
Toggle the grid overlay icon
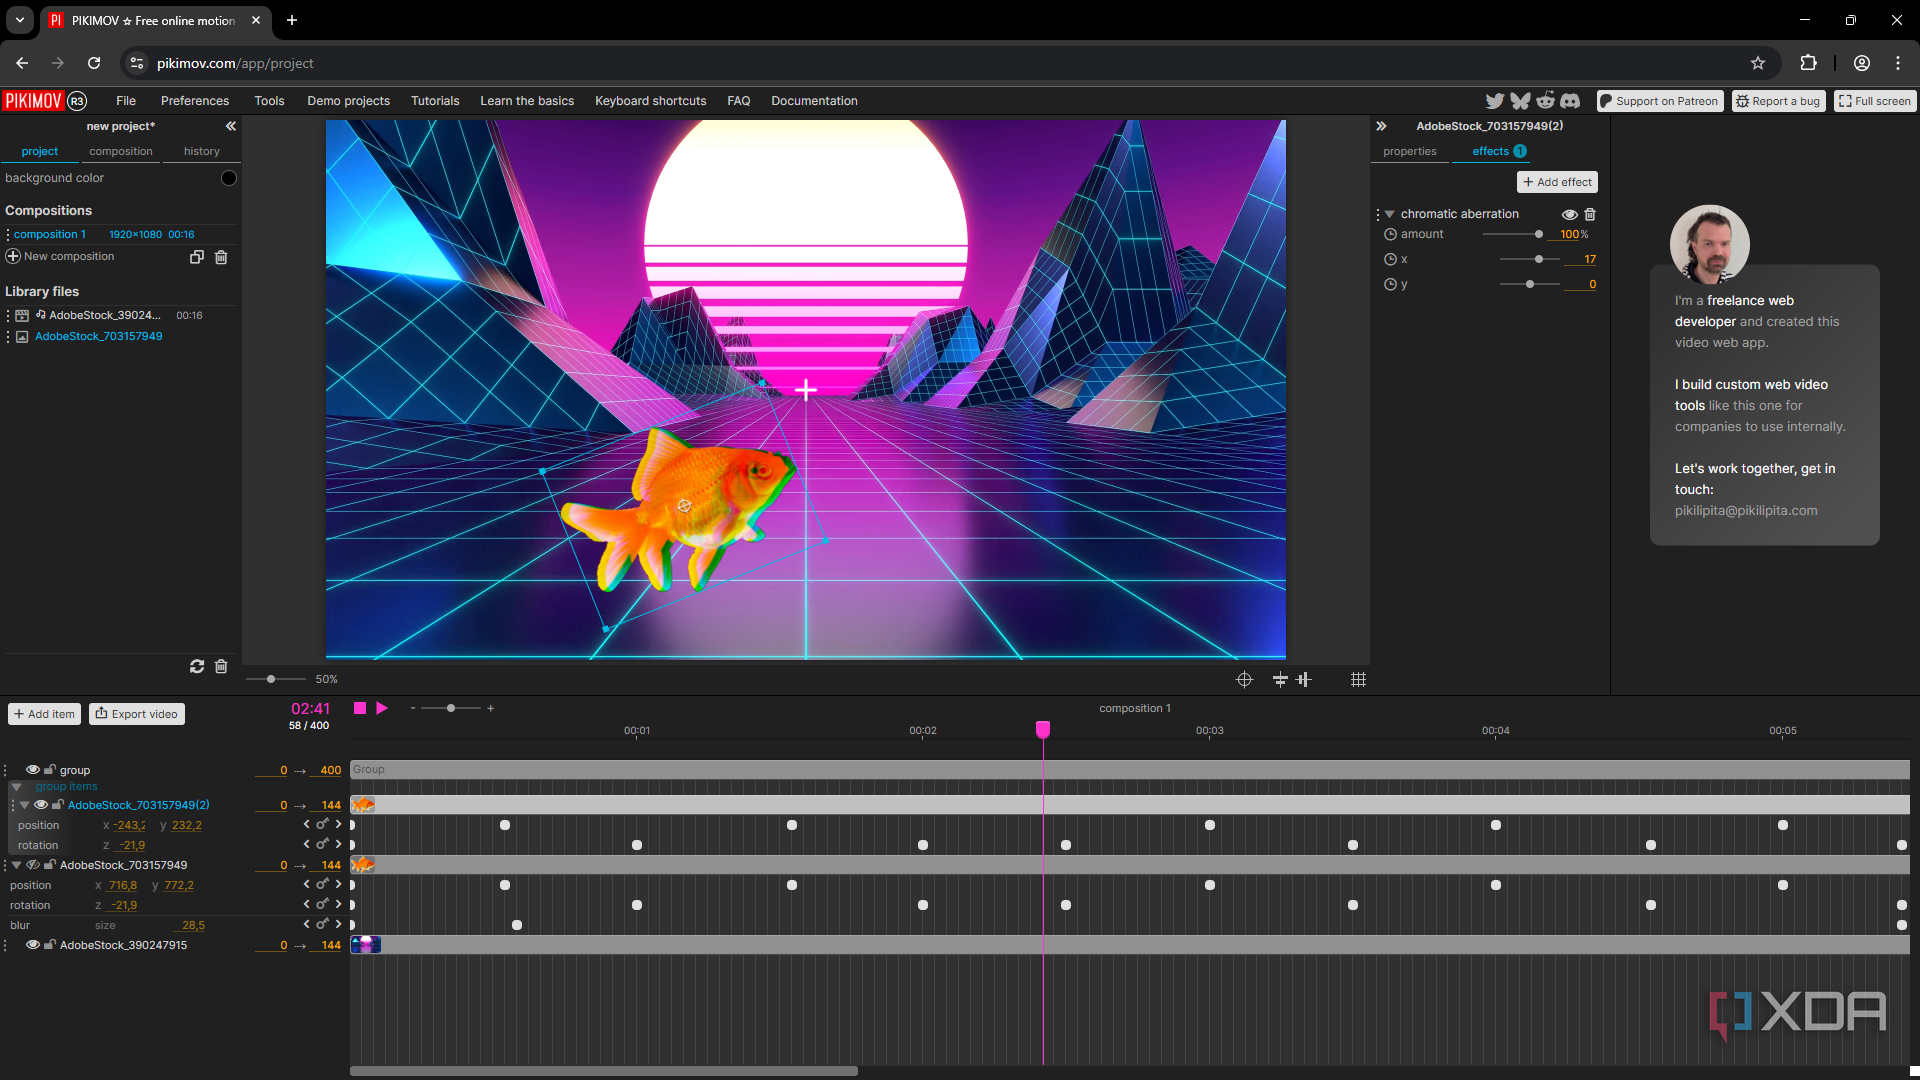1358,679
